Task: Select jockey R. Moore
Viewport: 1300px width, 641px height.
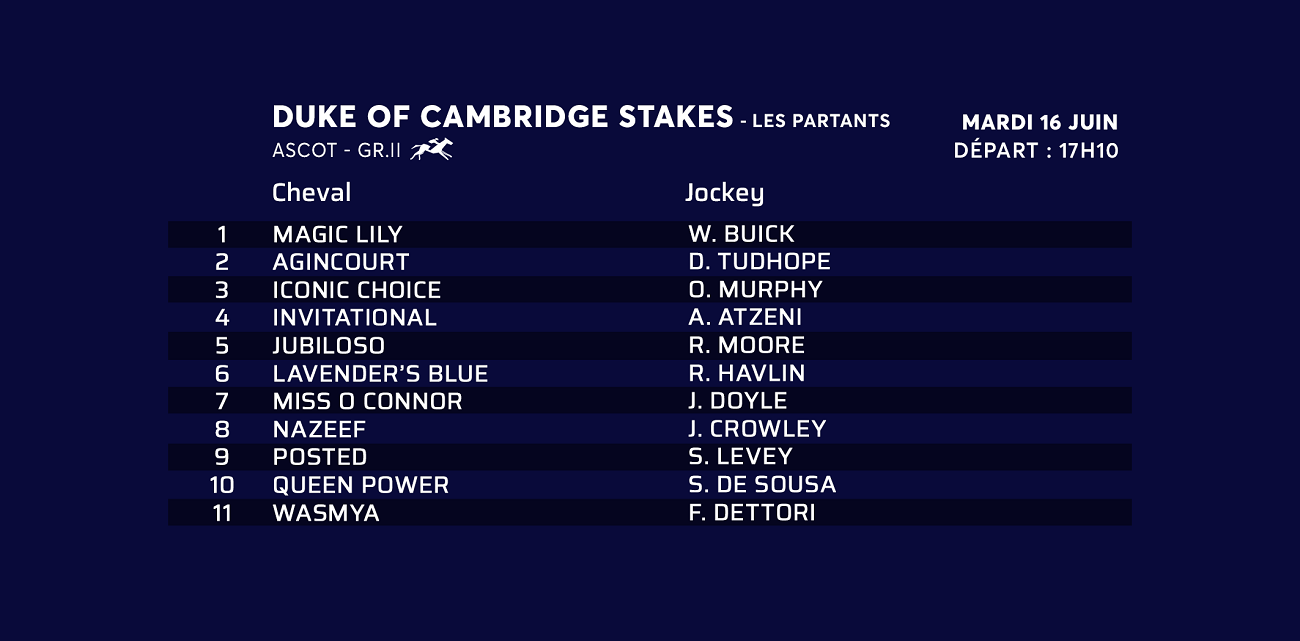Action: click(x=746, y=346)
